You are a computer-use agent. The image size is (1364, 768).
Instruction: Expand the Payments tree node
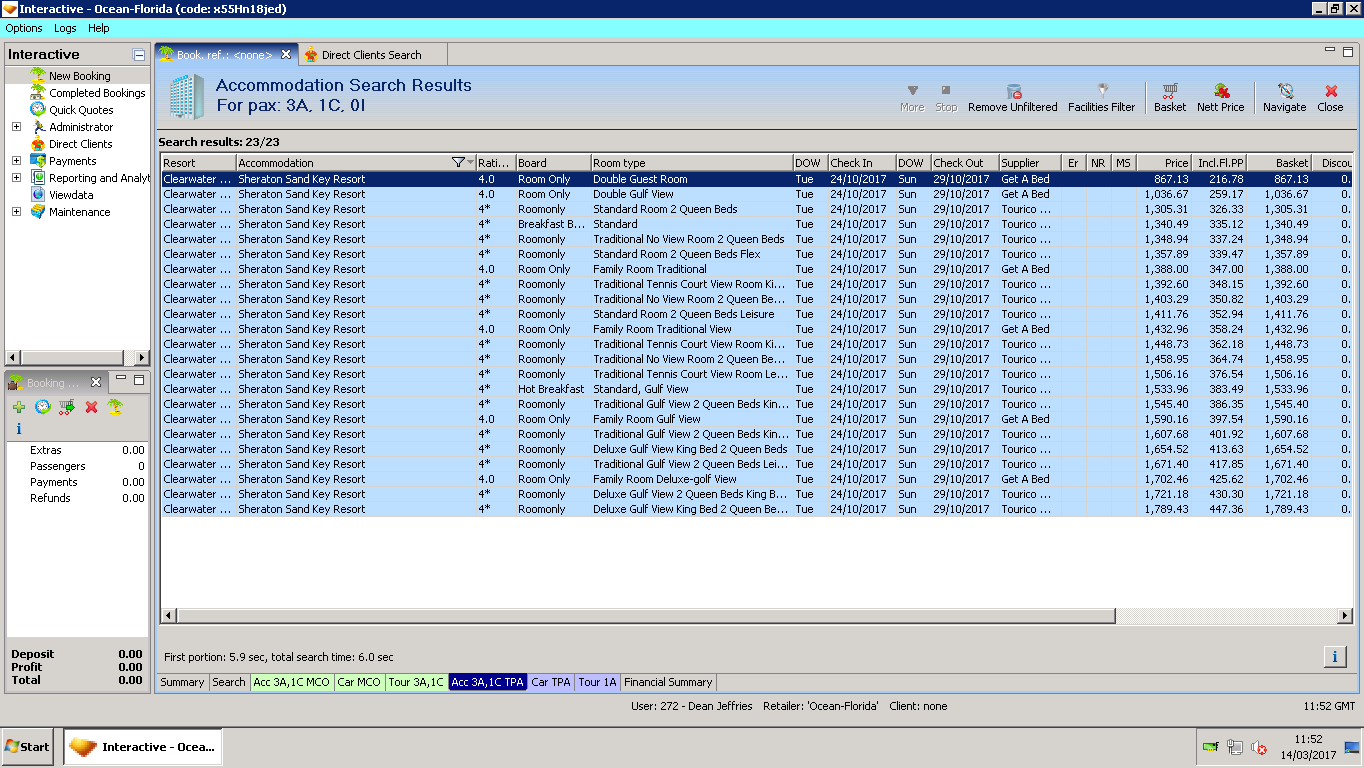[16, 161]
